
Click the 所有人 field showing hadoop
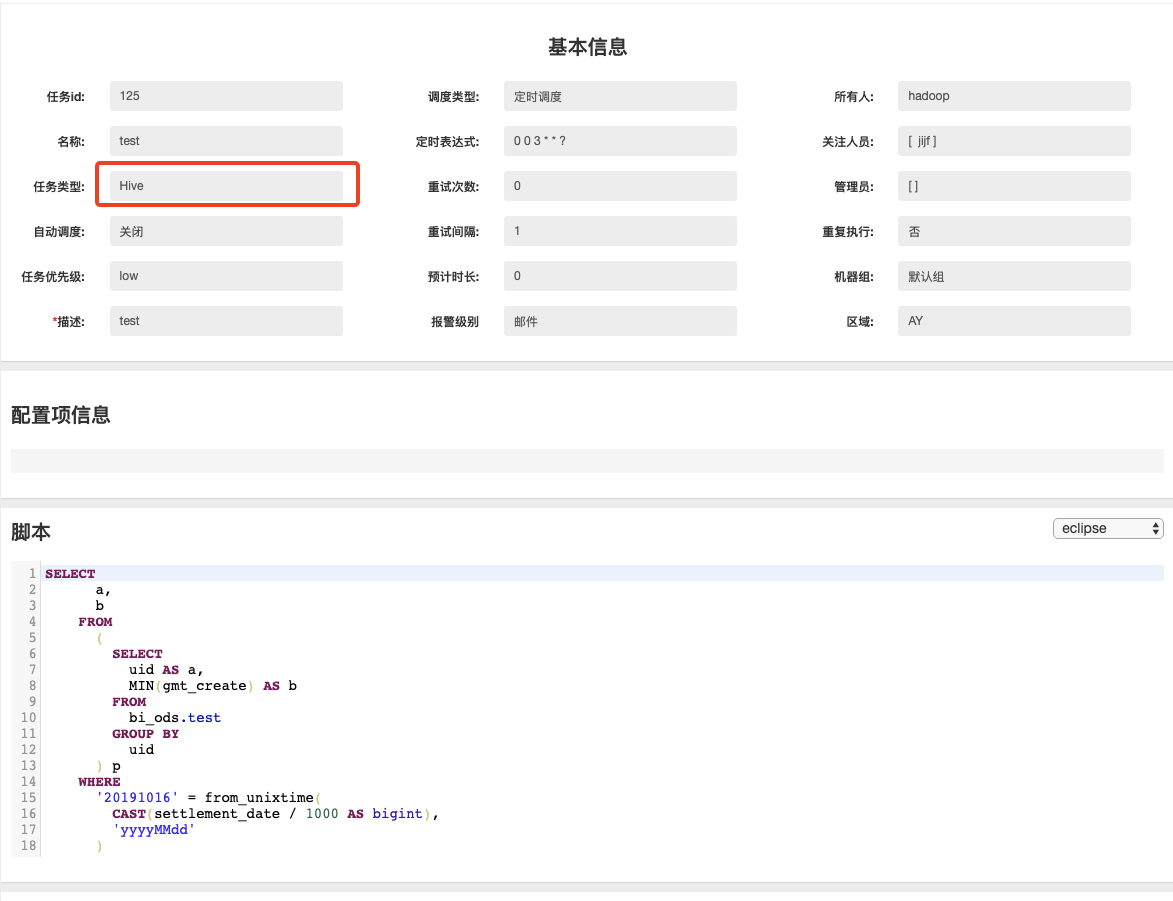pos(1014,96)
